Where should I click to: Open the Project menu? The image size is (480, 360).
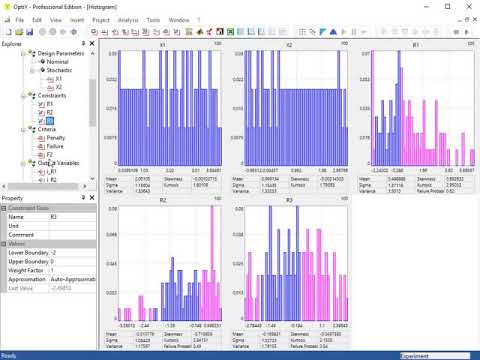tap(101, 20)
